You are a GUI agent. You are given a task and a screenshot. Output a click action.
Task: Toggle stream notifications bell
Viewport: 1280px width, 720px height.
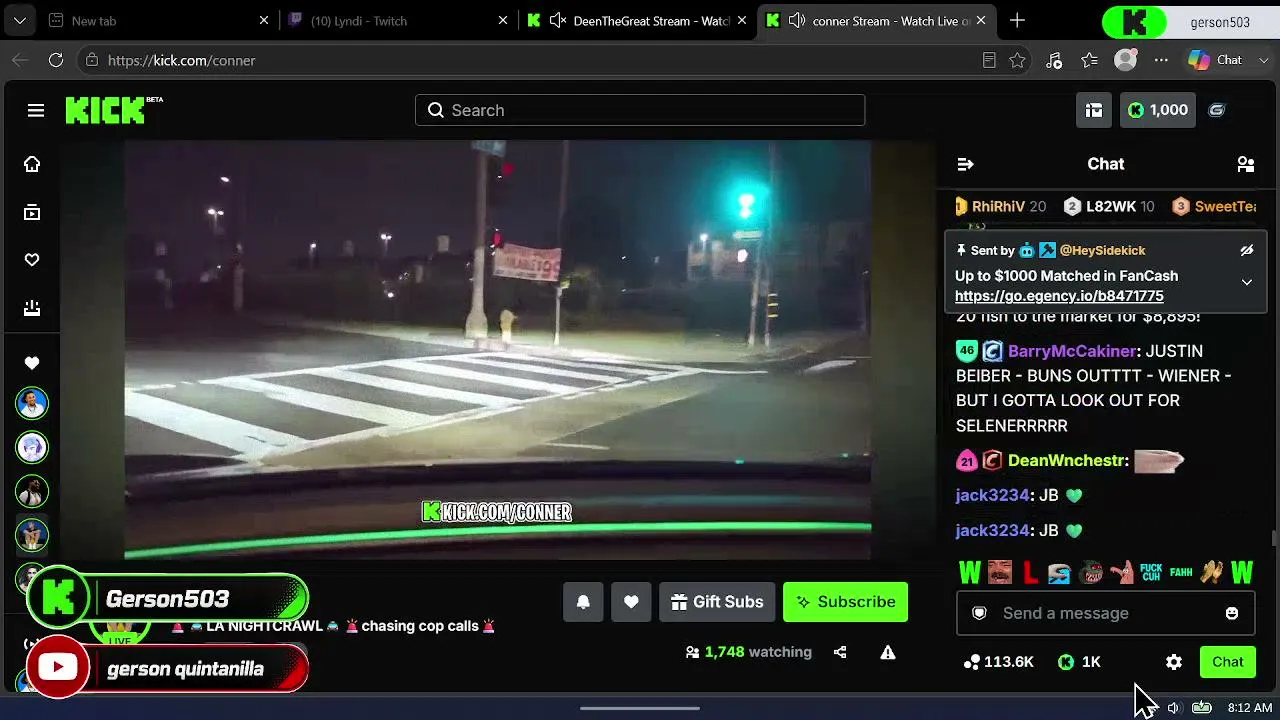click(x=583, y=602)
